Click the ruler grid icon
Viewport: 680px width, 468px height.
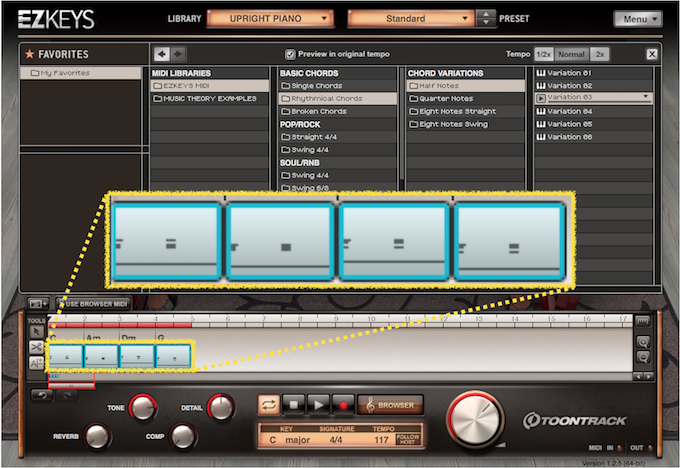tap(643, 321)
